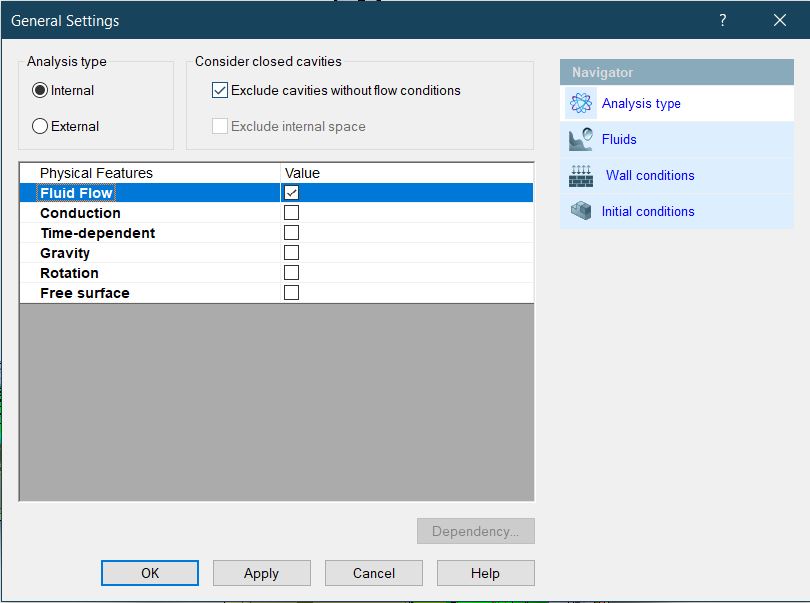
Task: Check the Time-dependent option
Action: tap(291, 233)
